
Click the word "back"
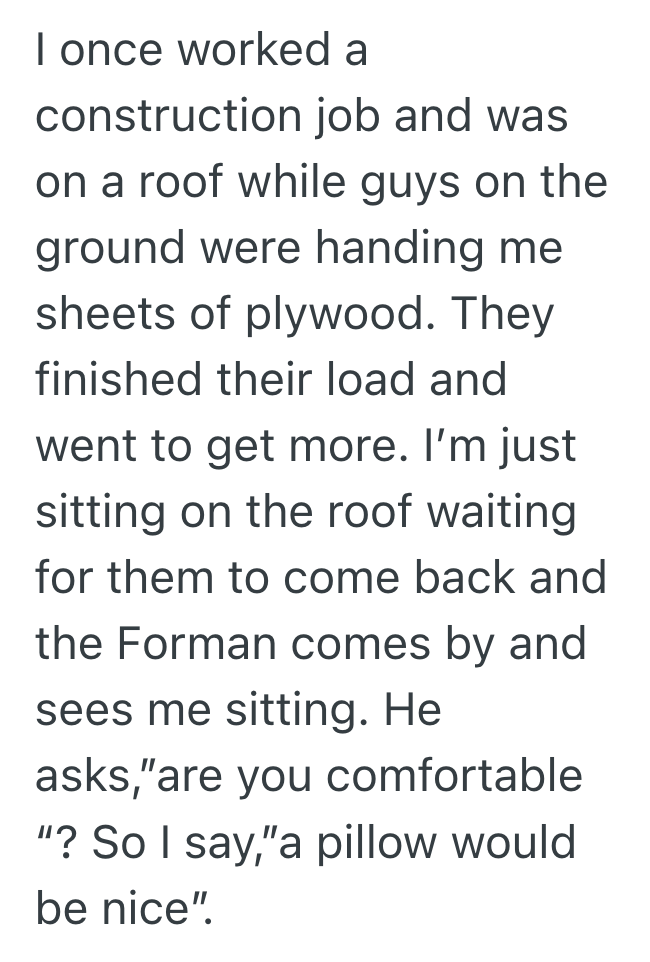point(475,578)
